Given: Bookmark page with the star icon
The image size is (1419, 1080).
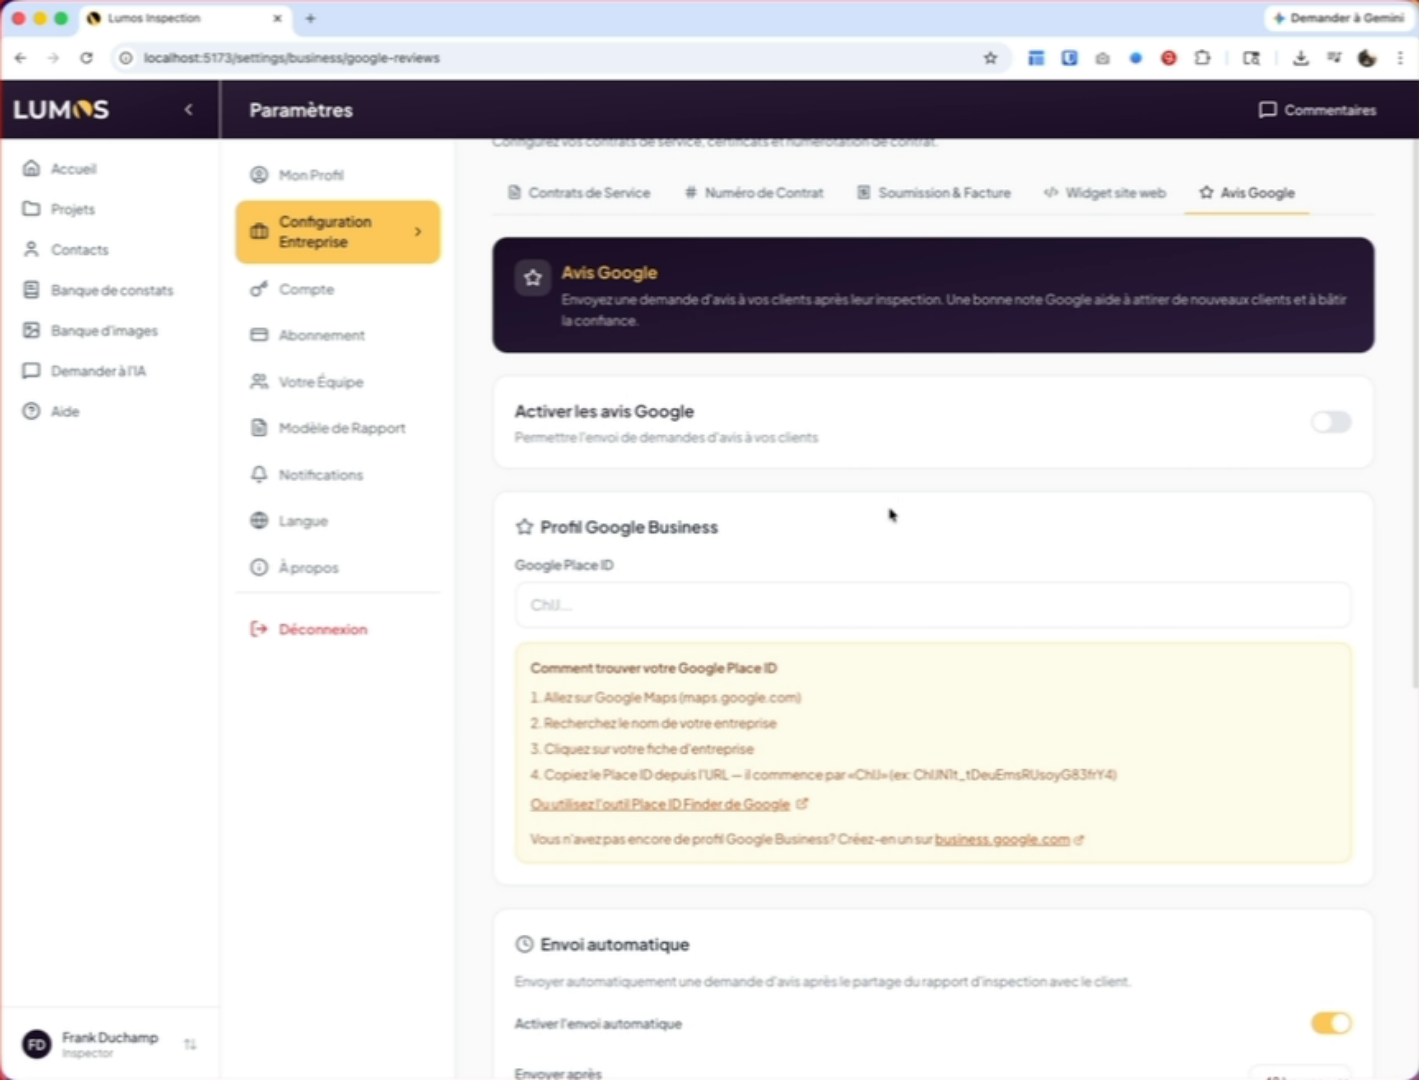Looking at the screenshot, I should 990,58.
